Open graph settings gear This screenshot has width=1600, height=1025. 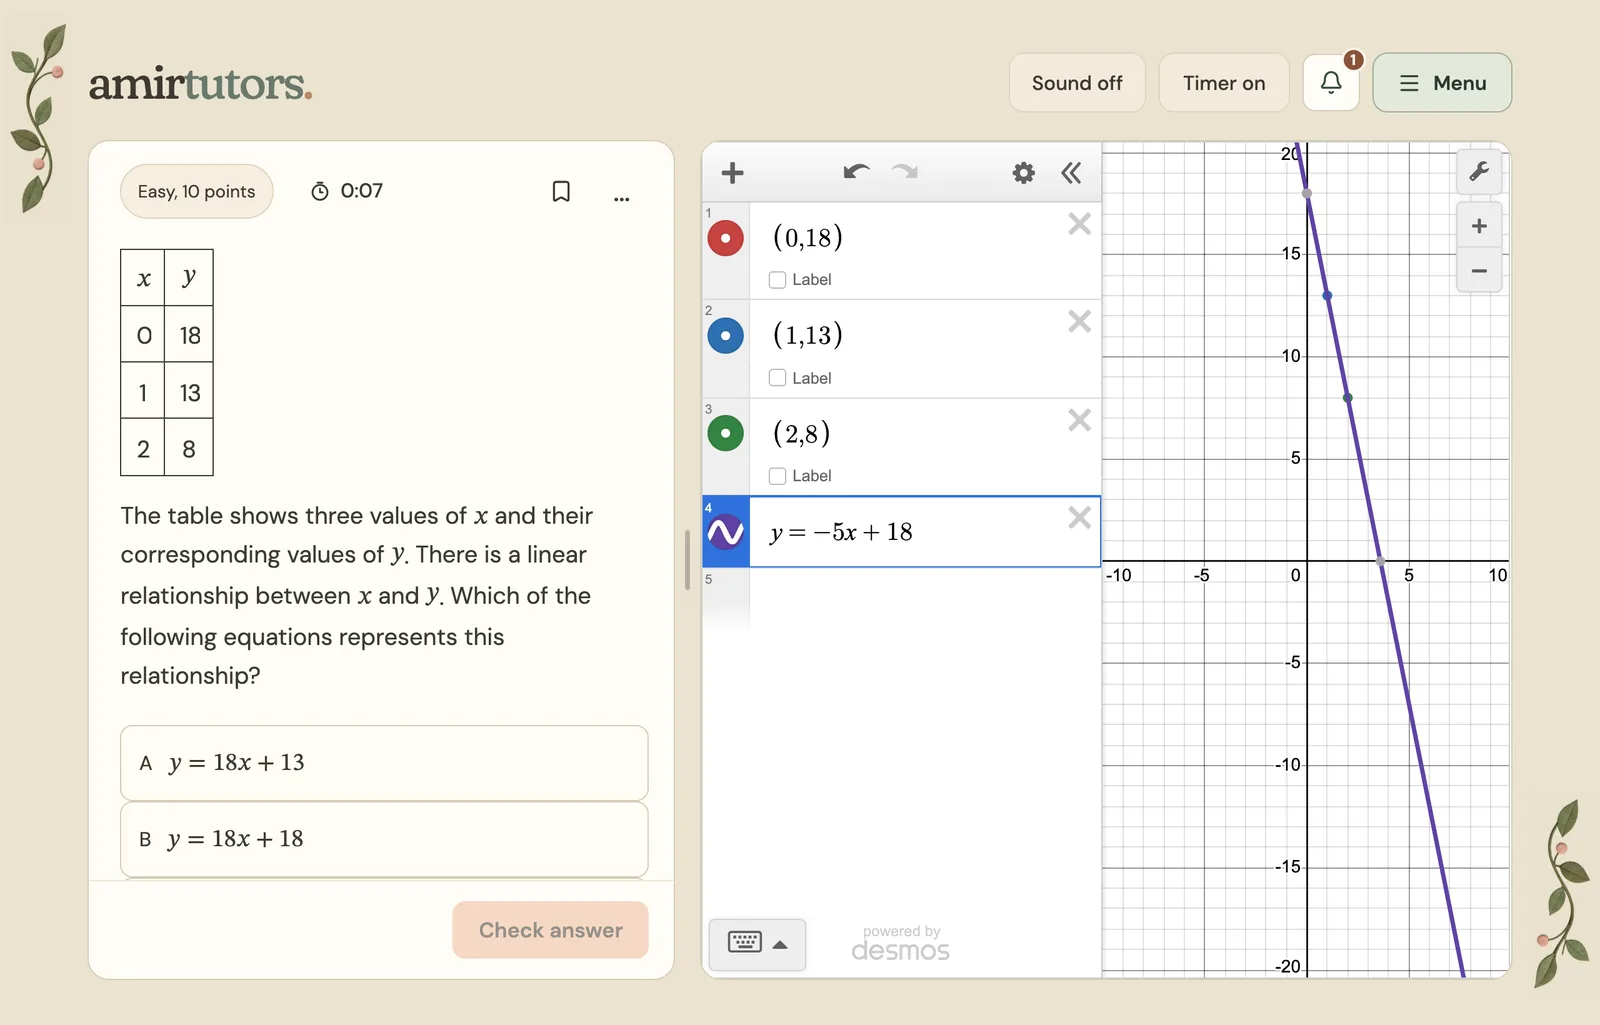tap(1023, 173)
